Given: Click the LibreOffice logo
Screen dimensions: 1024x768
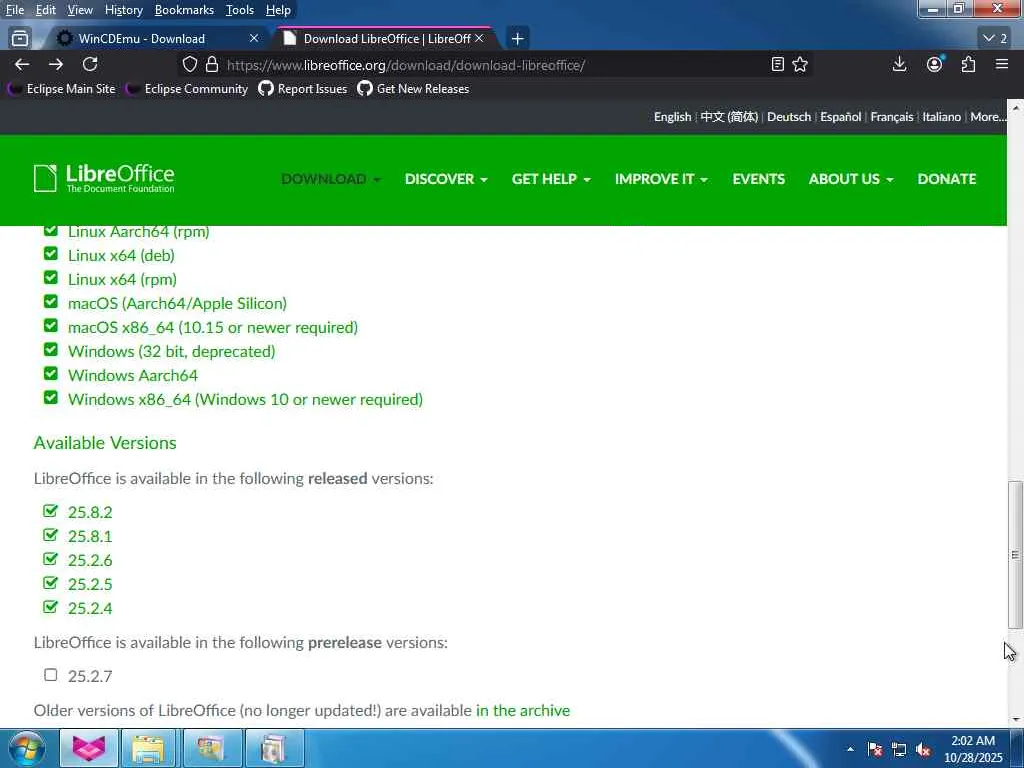Looking at the screenshot, I should click(x=104, y=178).
